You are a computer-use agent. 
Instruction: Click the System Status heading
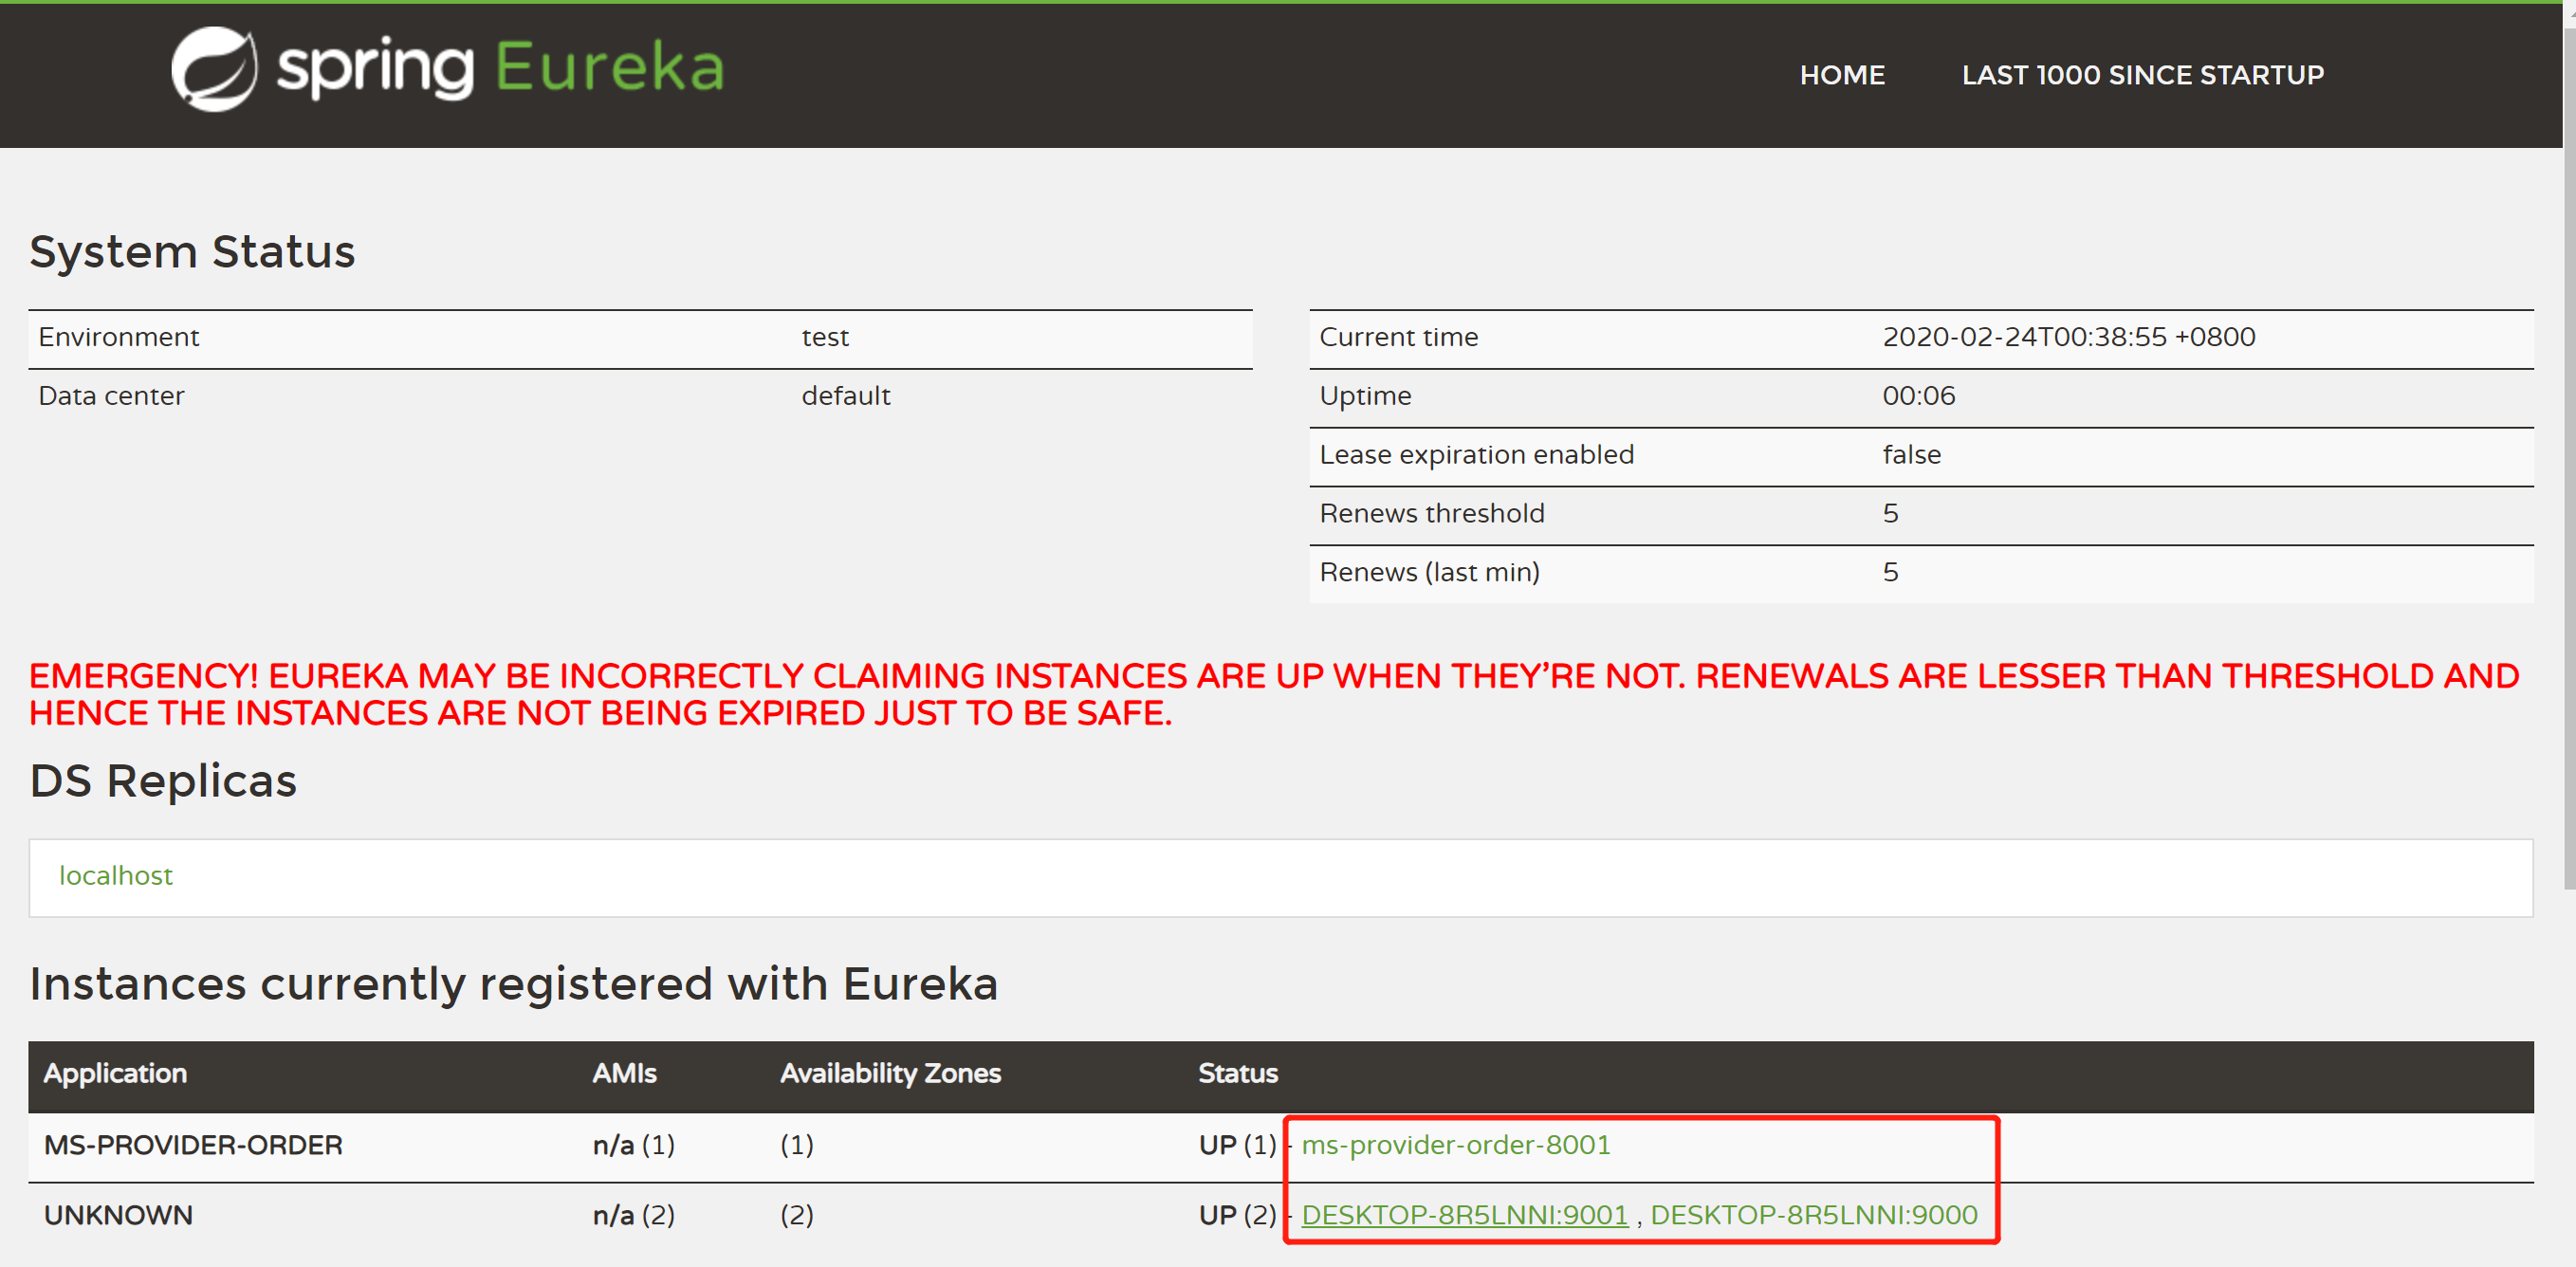pyautogui.click(x=192, y=251)
